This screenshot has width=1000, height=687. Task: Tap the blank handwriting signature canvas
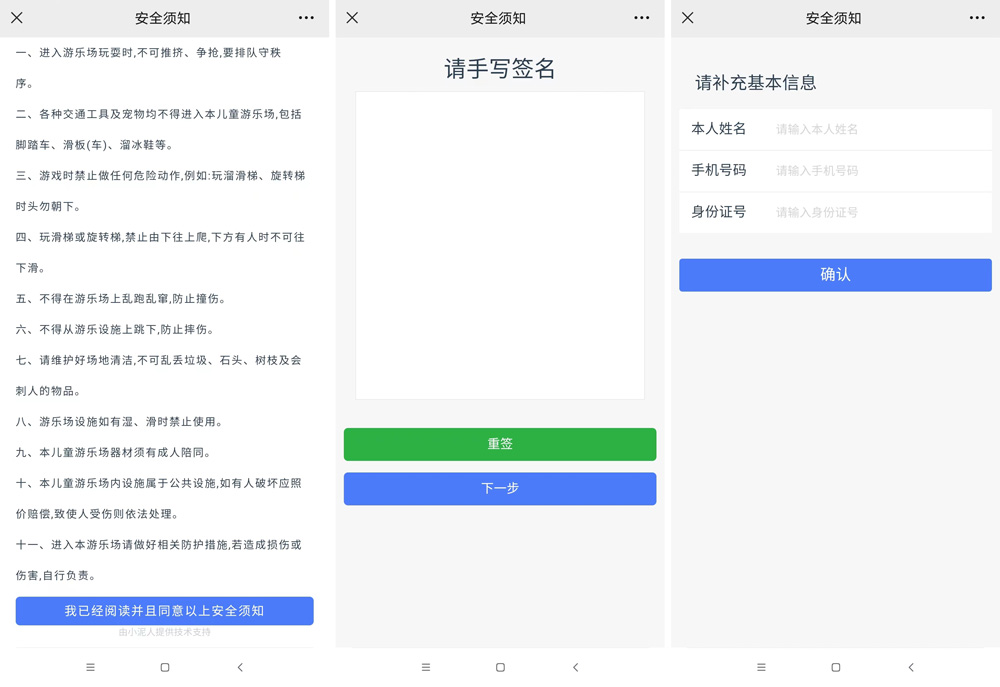point(500,245)
